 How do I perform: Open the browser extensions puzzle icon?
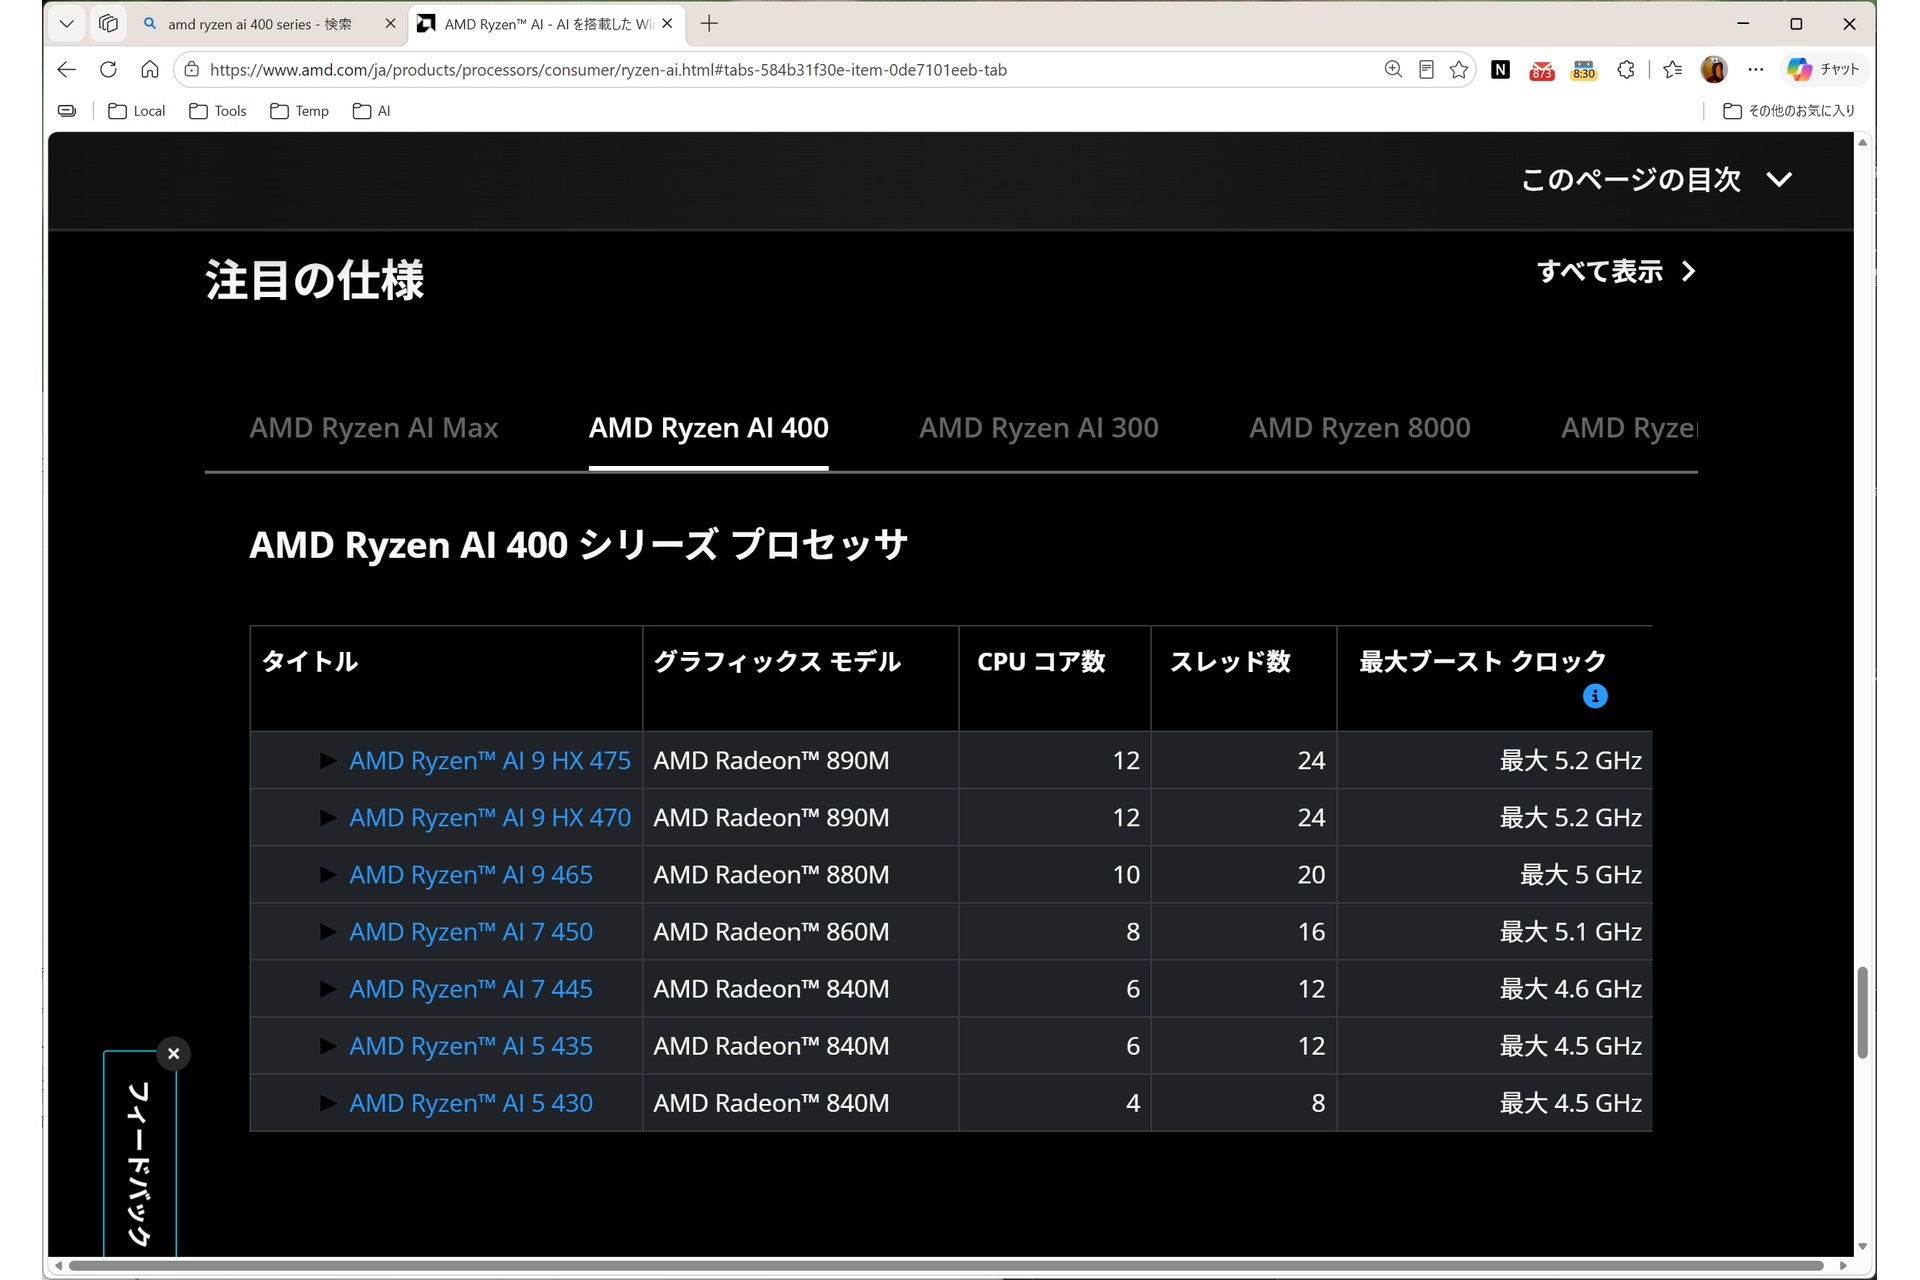(x=1626, y=70)
